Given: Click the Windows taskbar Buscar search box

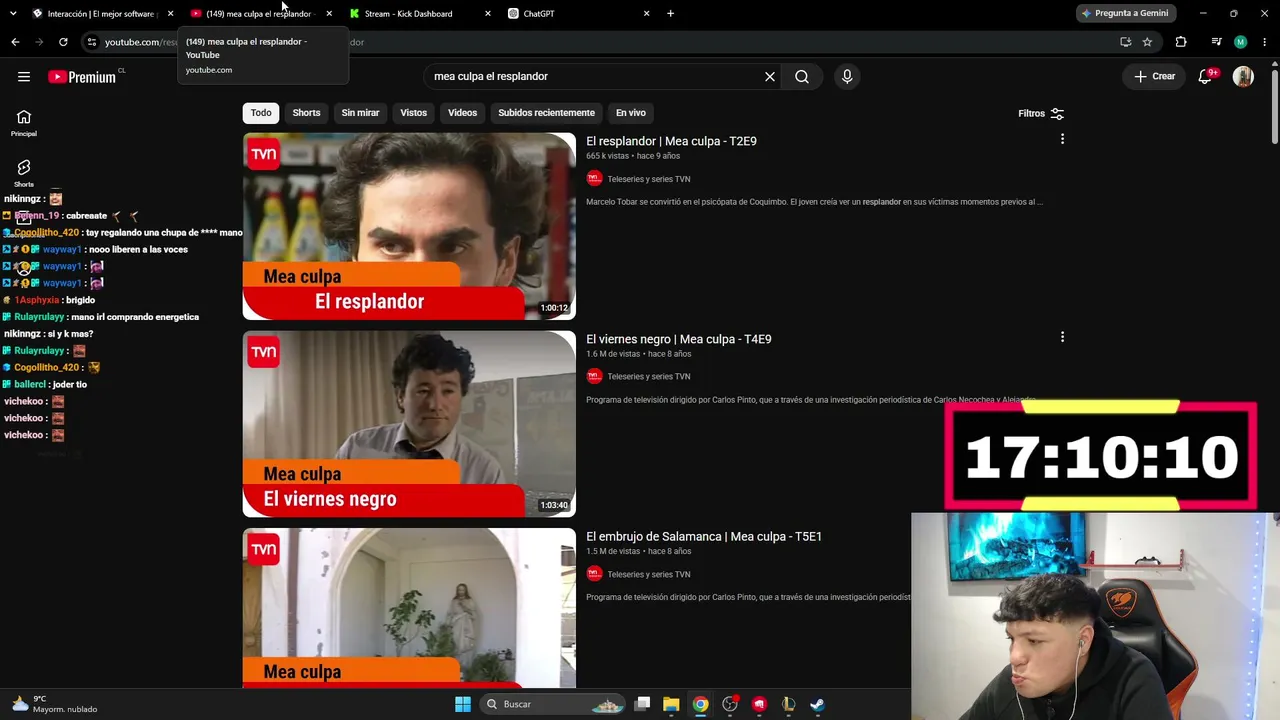Looking at the screenshot, I should (552, 704).
